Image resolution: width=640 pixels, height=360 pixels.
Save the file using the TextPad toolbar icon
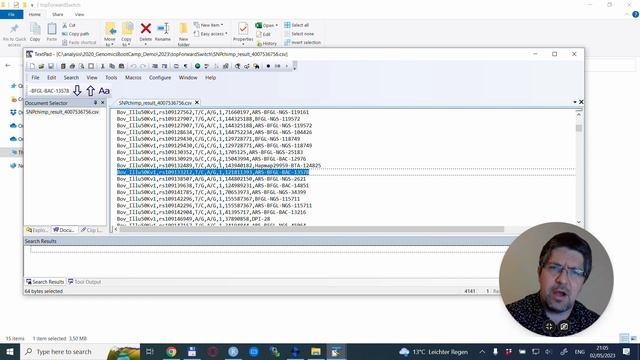coord(51,66)
